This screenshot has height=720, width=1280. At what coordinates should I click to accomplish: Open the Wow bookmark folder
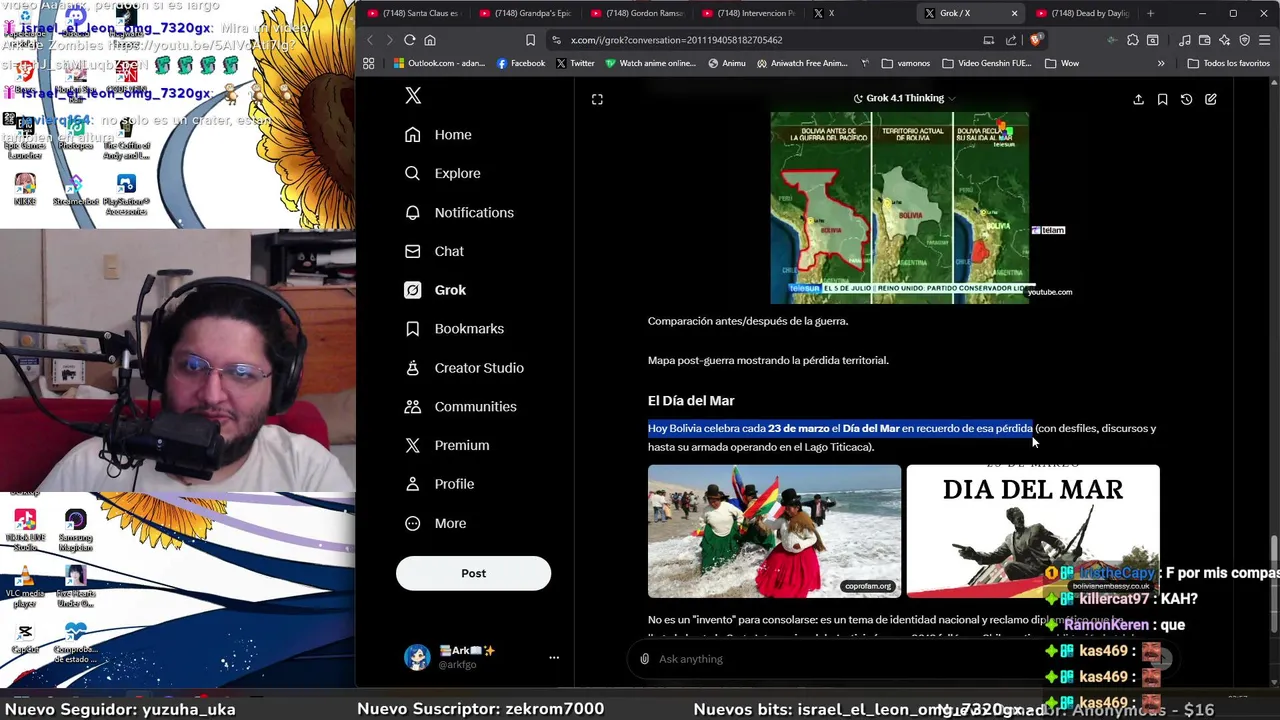tap(1062, 63)
